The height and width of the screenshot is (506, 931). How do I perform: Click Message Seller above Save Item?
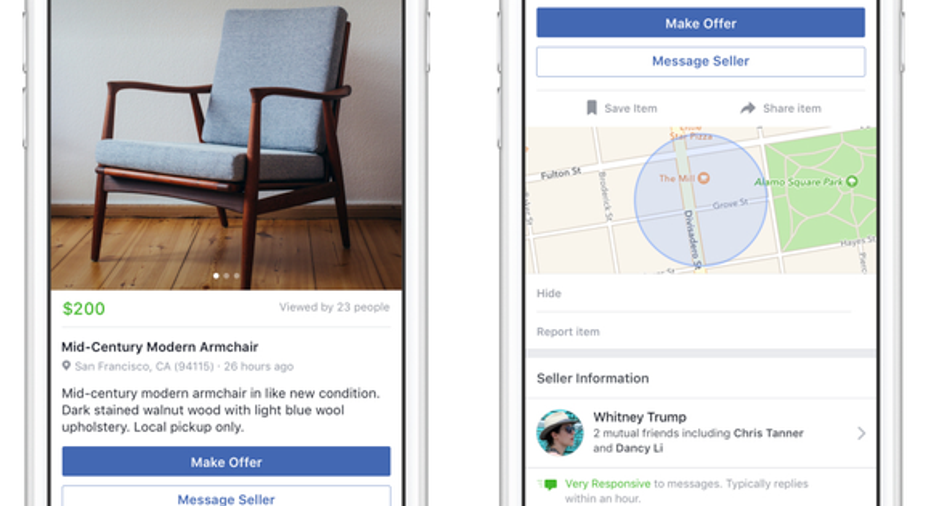701,61
